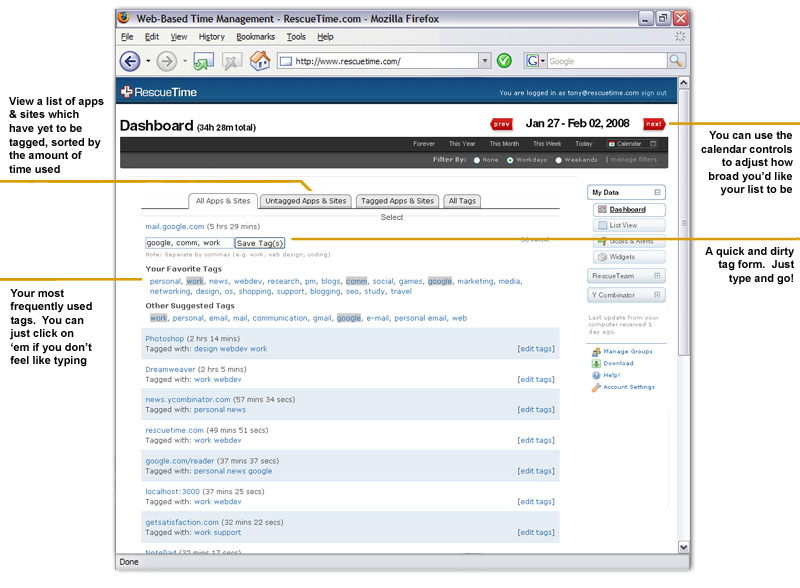Open the forward button history dropdown arrow
The width and height of the screenshot is (800, 588).
[x=185, y=61]
